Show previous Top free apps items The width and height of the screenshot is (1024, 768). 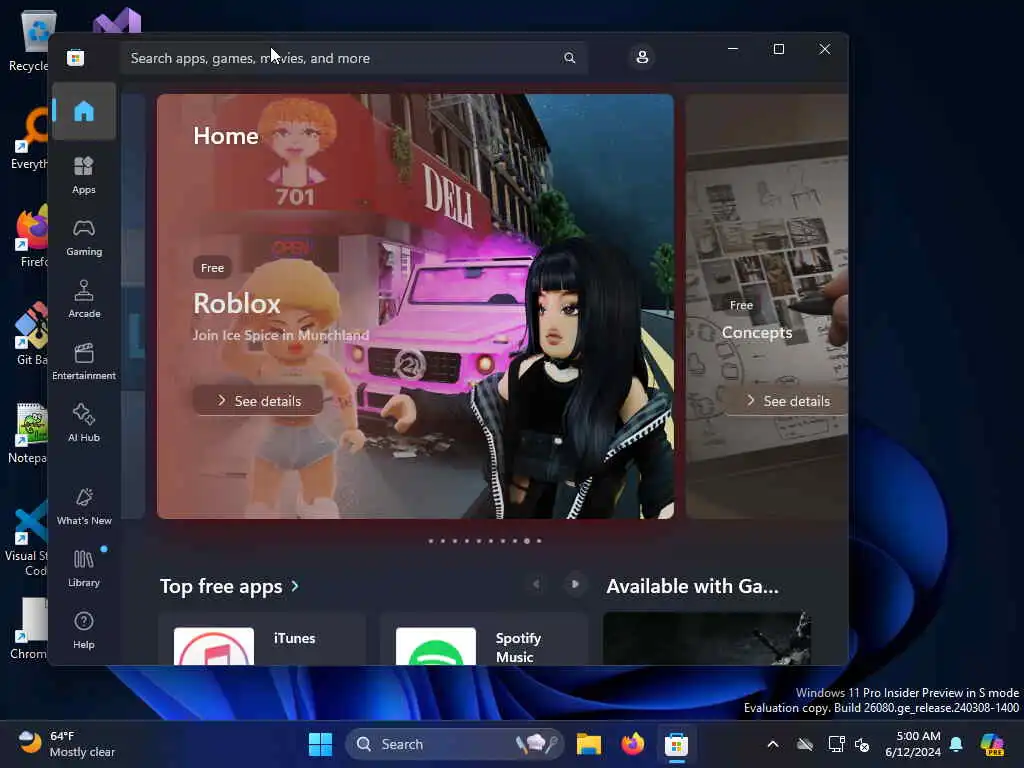click(536, 584)
